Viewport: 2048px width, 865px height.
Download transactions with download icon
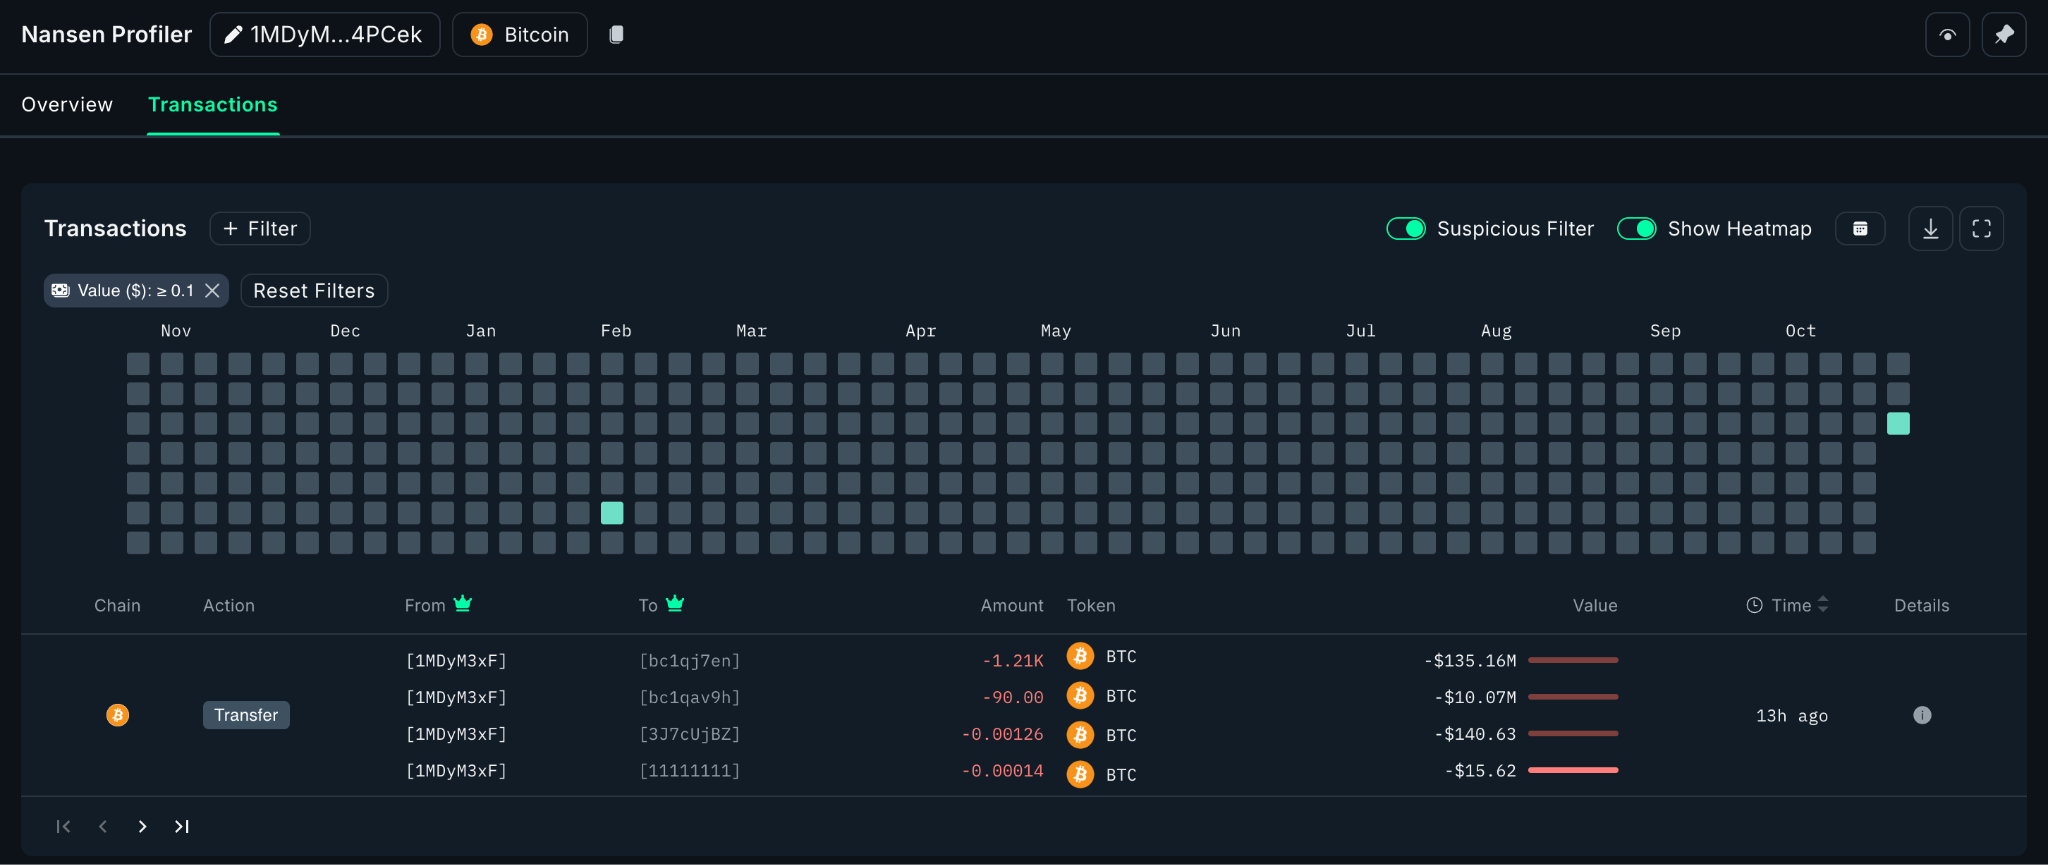point(1930,229)
